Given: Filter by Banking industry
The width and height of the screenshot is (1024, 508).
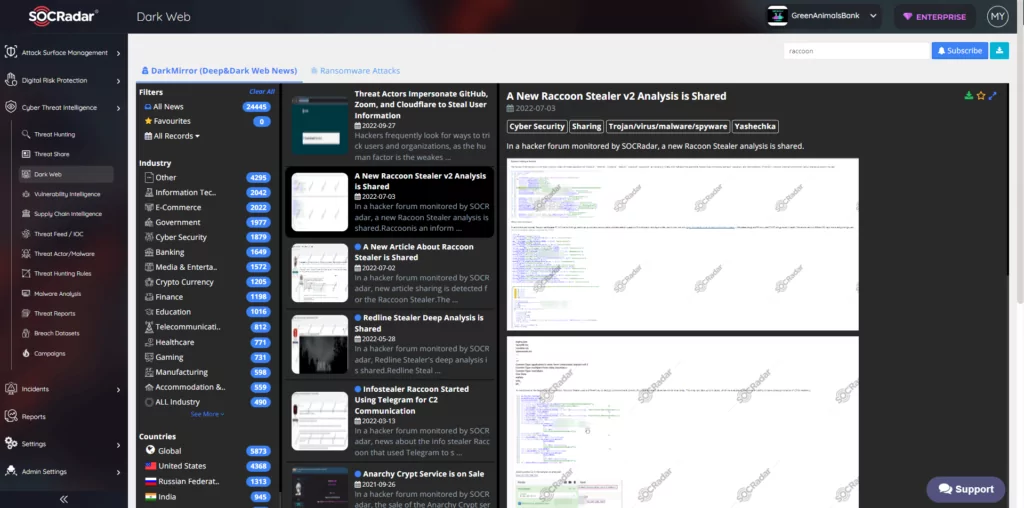Looking at the screenshot, I should (x=165, y=252).
